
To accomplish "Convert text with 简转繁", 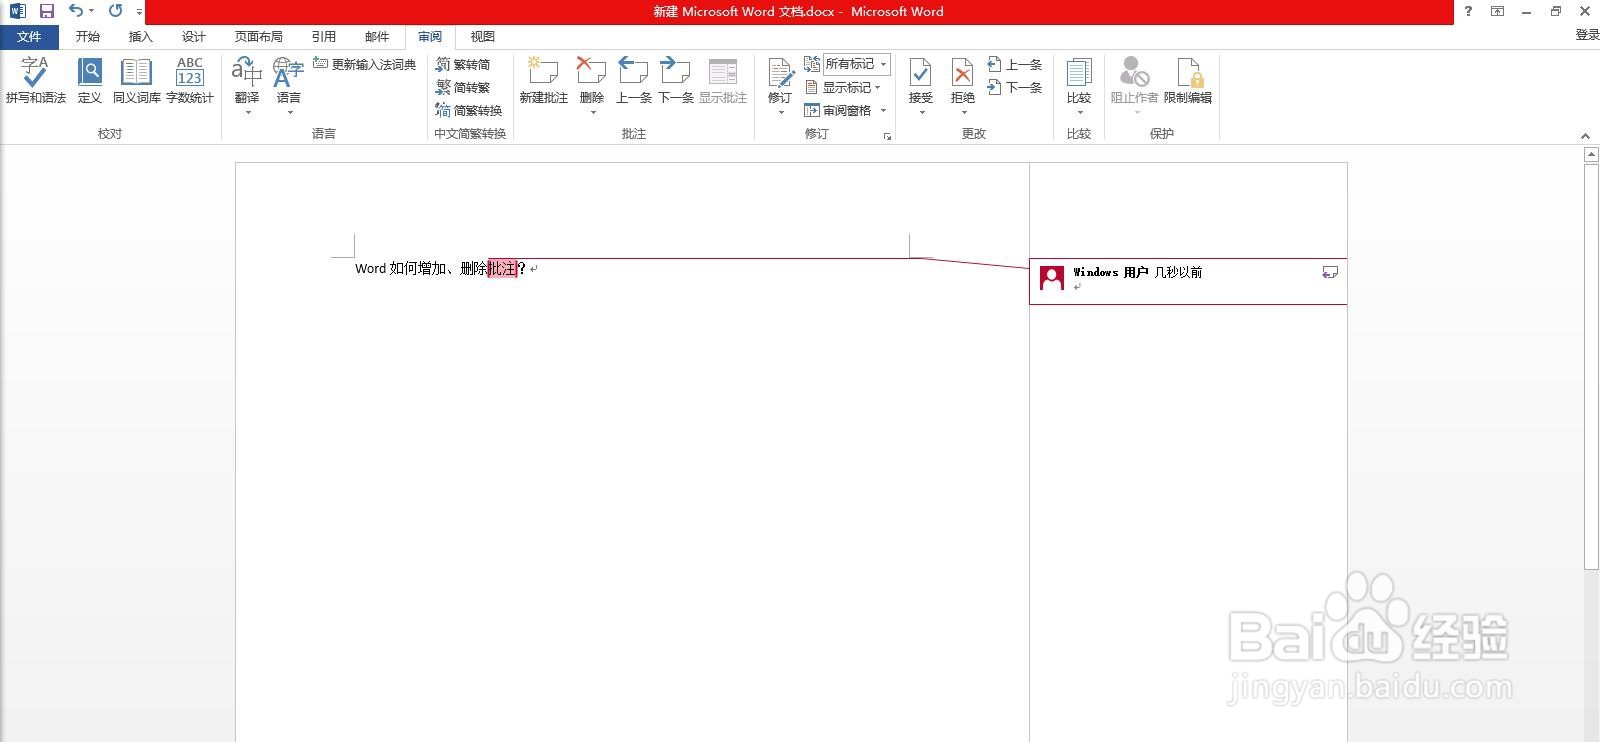I will point(463,87).
